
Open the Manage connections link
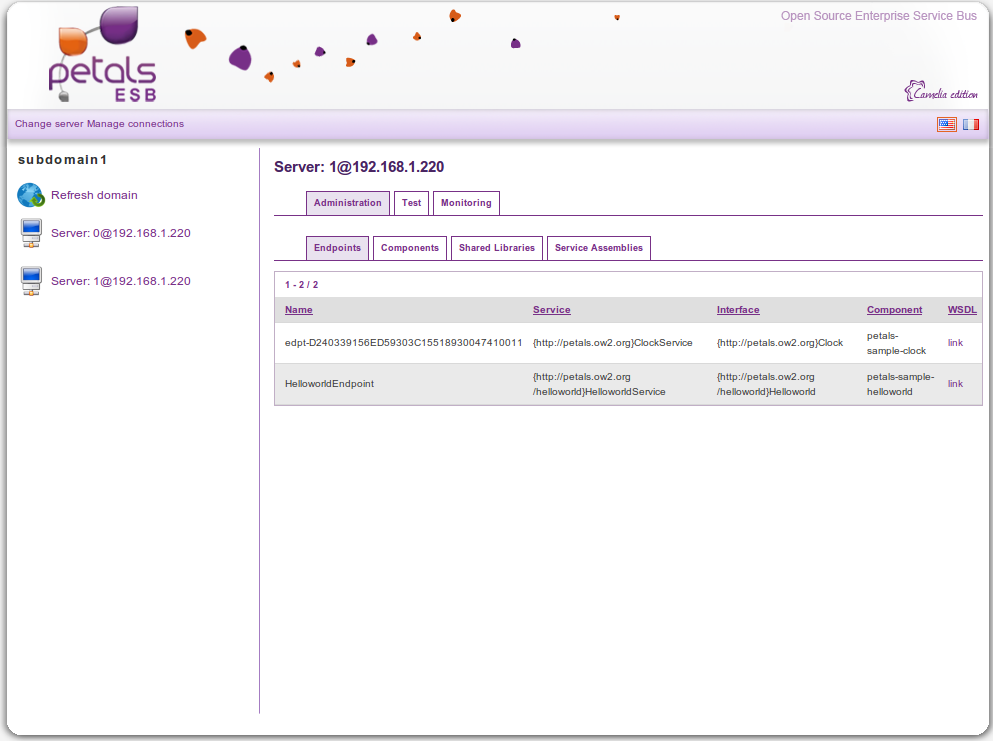[x=135, y=124]
